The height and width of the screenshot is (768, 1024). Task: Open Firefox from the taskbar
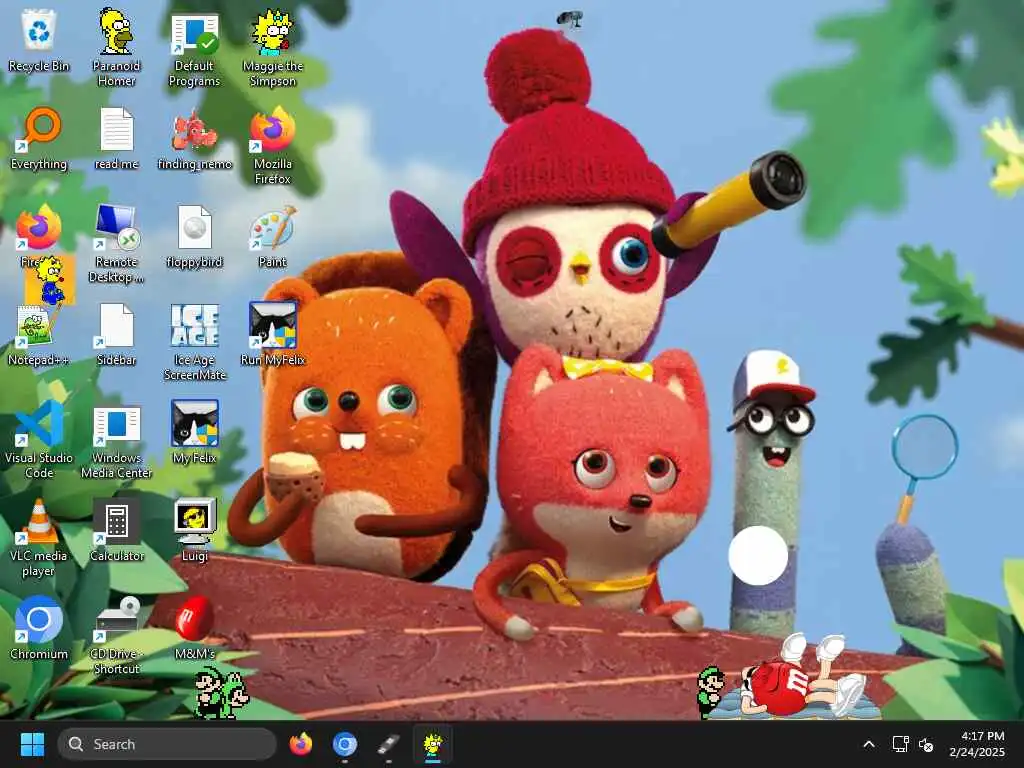click(301, 744)
